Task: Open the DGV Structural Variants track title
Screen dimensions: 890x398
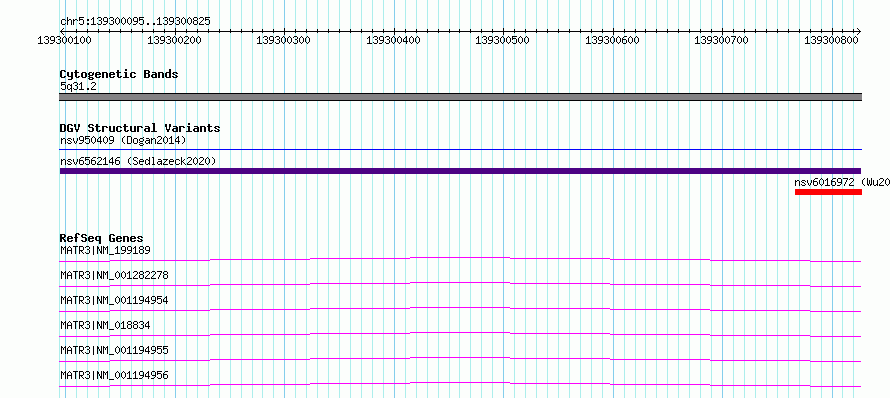Action: [140, 128]
